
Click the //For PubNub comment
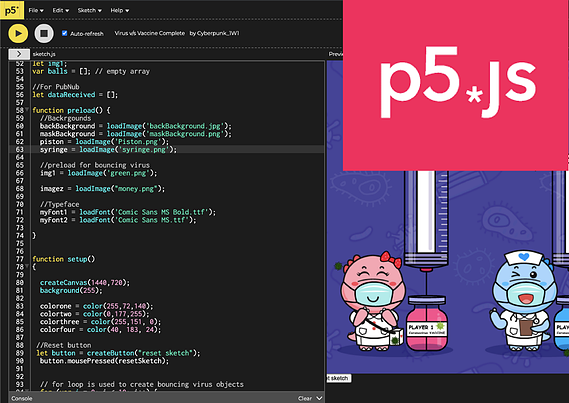point(56,87)
